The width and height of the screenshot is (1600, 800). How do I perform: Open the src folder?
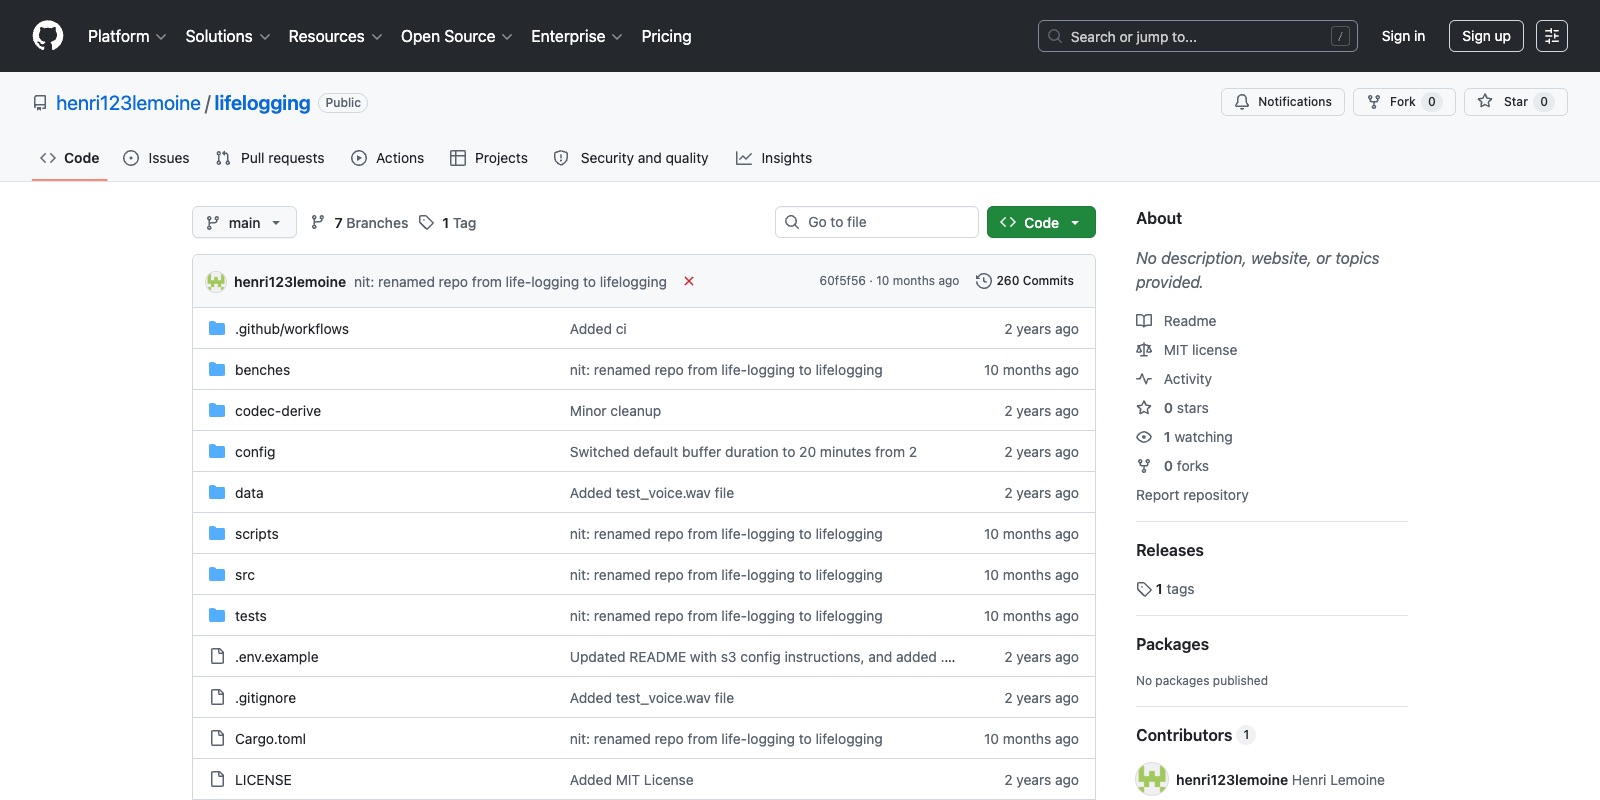(245, 575)
